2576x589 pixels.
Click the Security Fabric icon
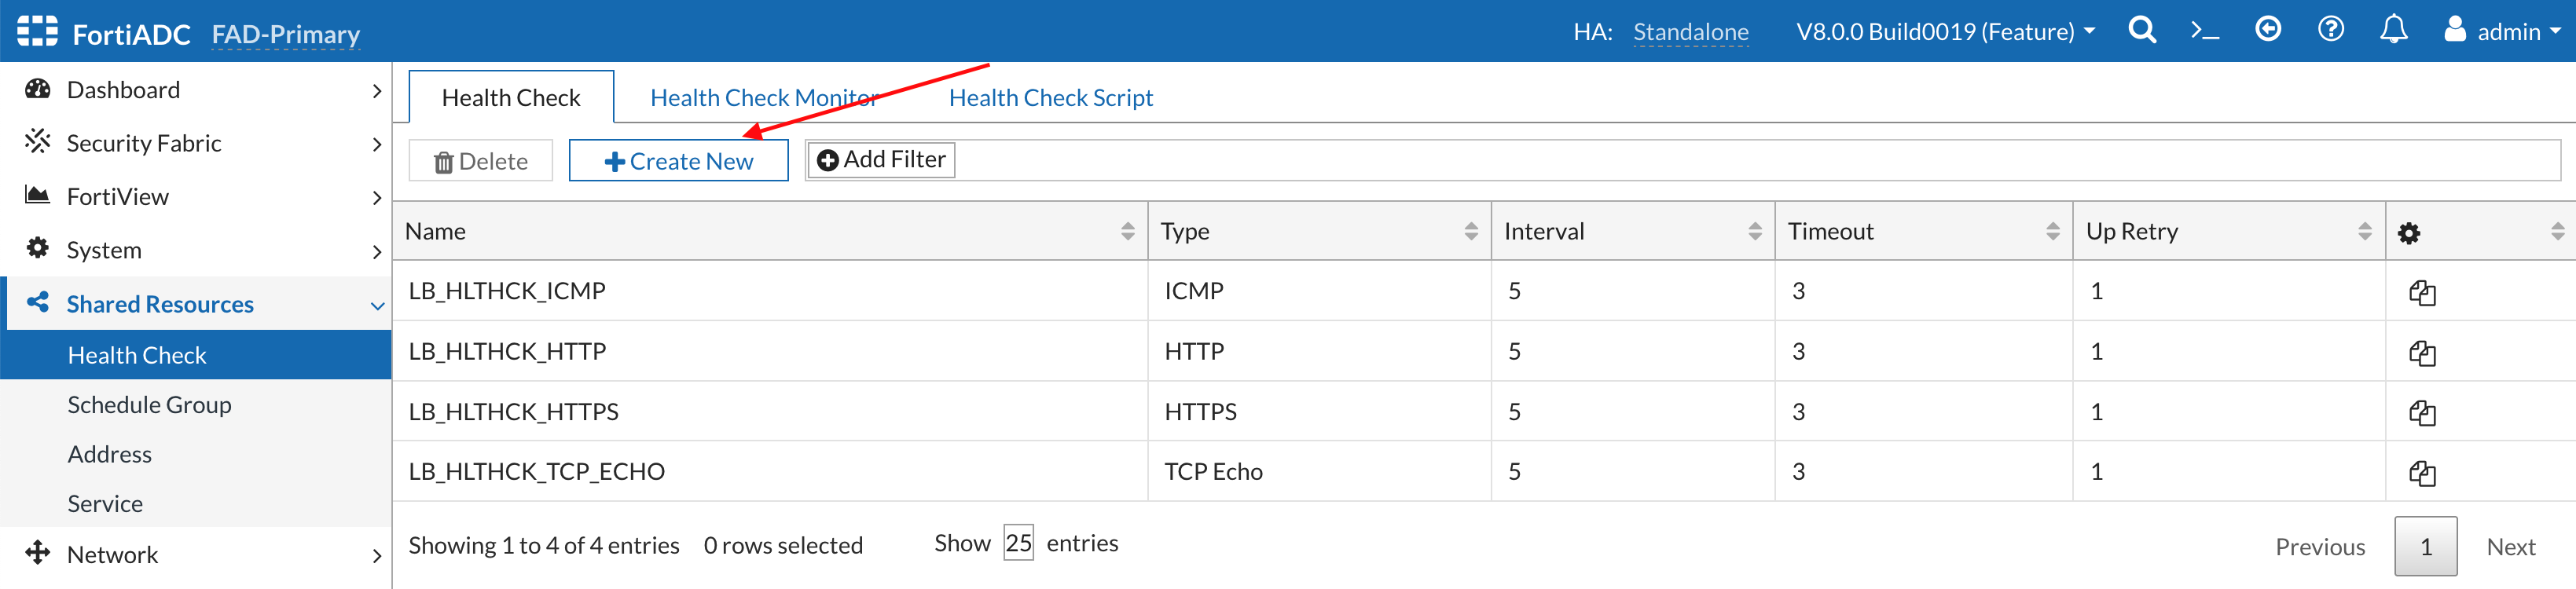click(38, 141)
